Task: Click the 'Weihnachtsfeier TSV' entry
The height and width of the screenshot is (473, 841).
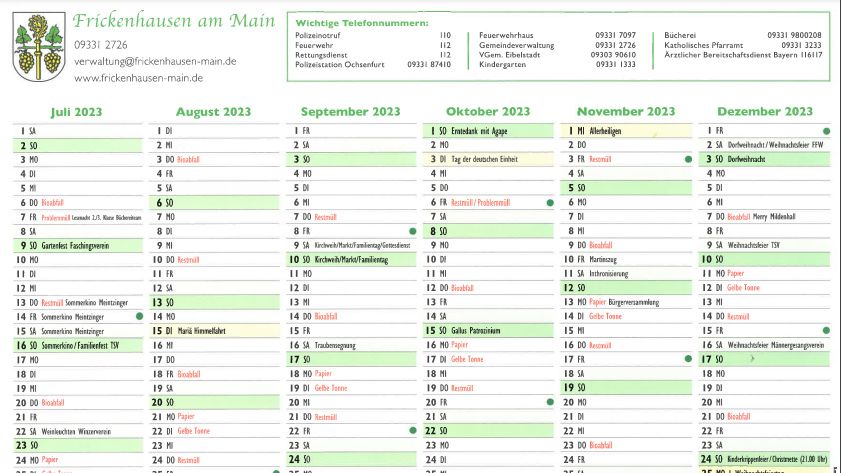Action: pos(754,245)
